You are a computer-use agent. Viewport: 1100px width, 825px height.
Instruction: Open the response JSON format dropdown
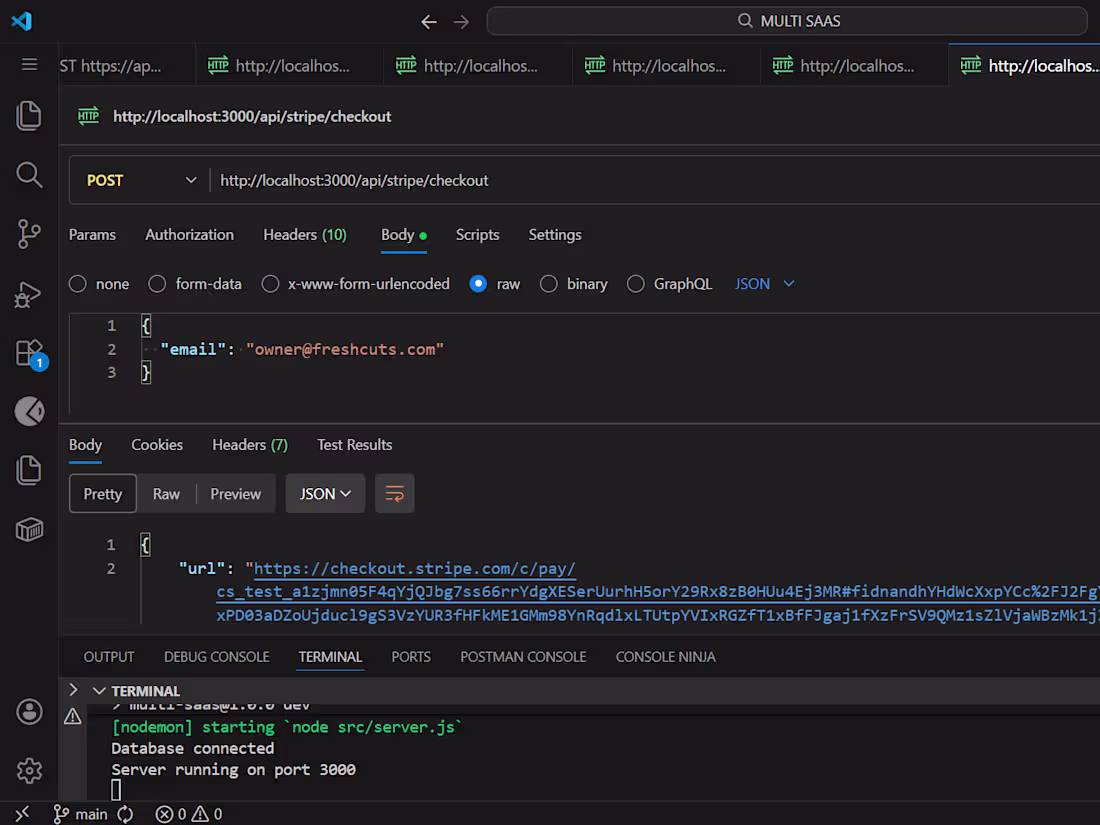325,494
